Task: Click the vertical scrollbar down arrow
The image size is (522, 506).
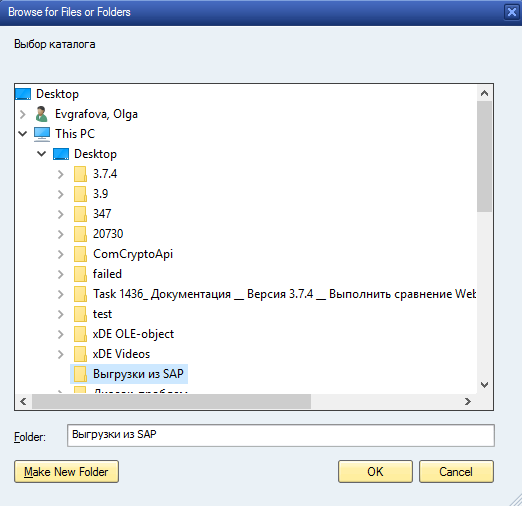Action: pyautogui.click(x=484, y=385)
